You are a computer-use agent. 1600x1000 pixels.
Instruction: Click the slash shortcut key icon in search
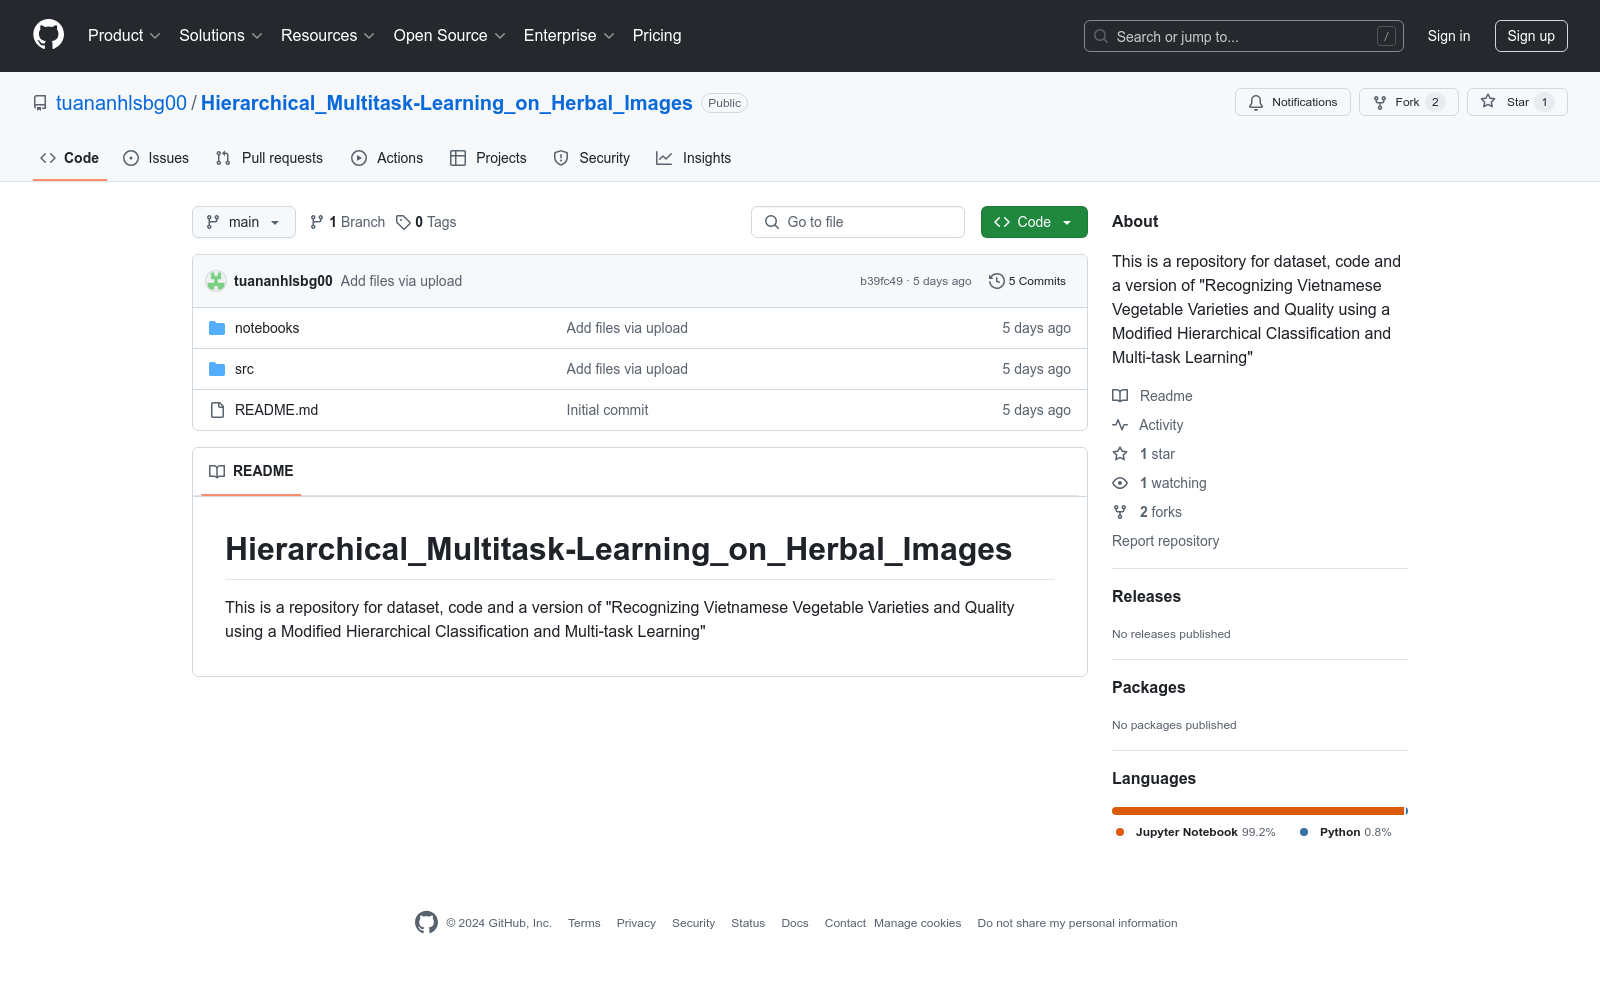click(1386, 36)
